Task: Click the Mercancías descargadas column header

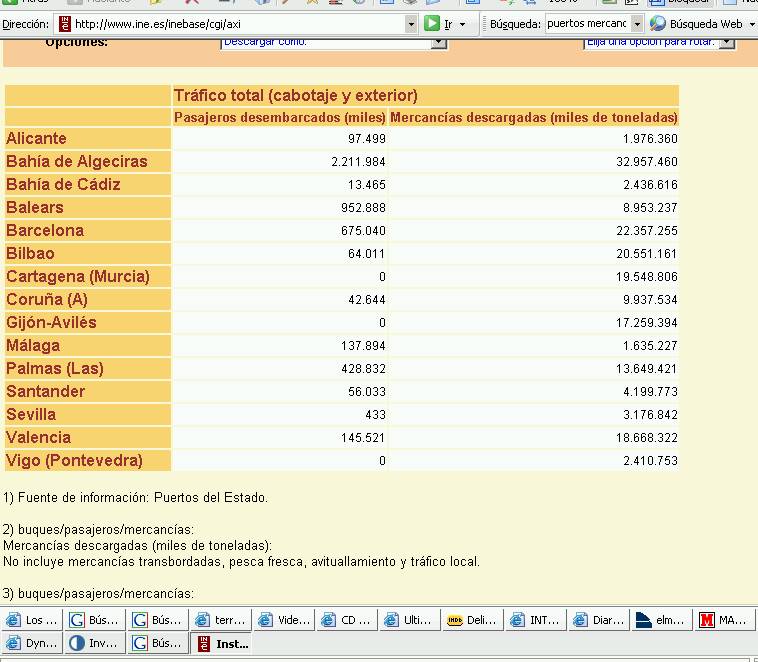Action: (x=534, y=118)
